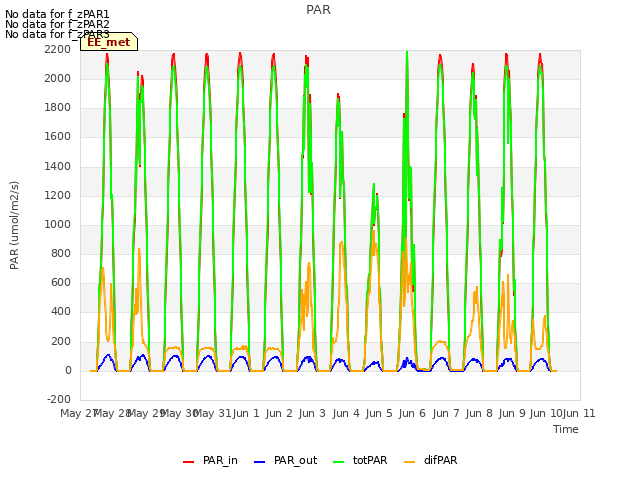Click the 1600 y-axis tick label
Image resolution: width=640 pixels, height=480 pixels.
(58, 137)
